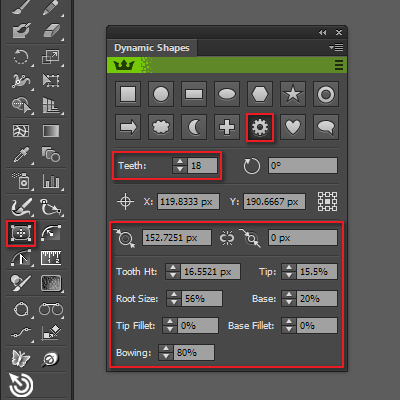400x400 pixels.
Task: Select the ruler measure tool
Action: 51,258
